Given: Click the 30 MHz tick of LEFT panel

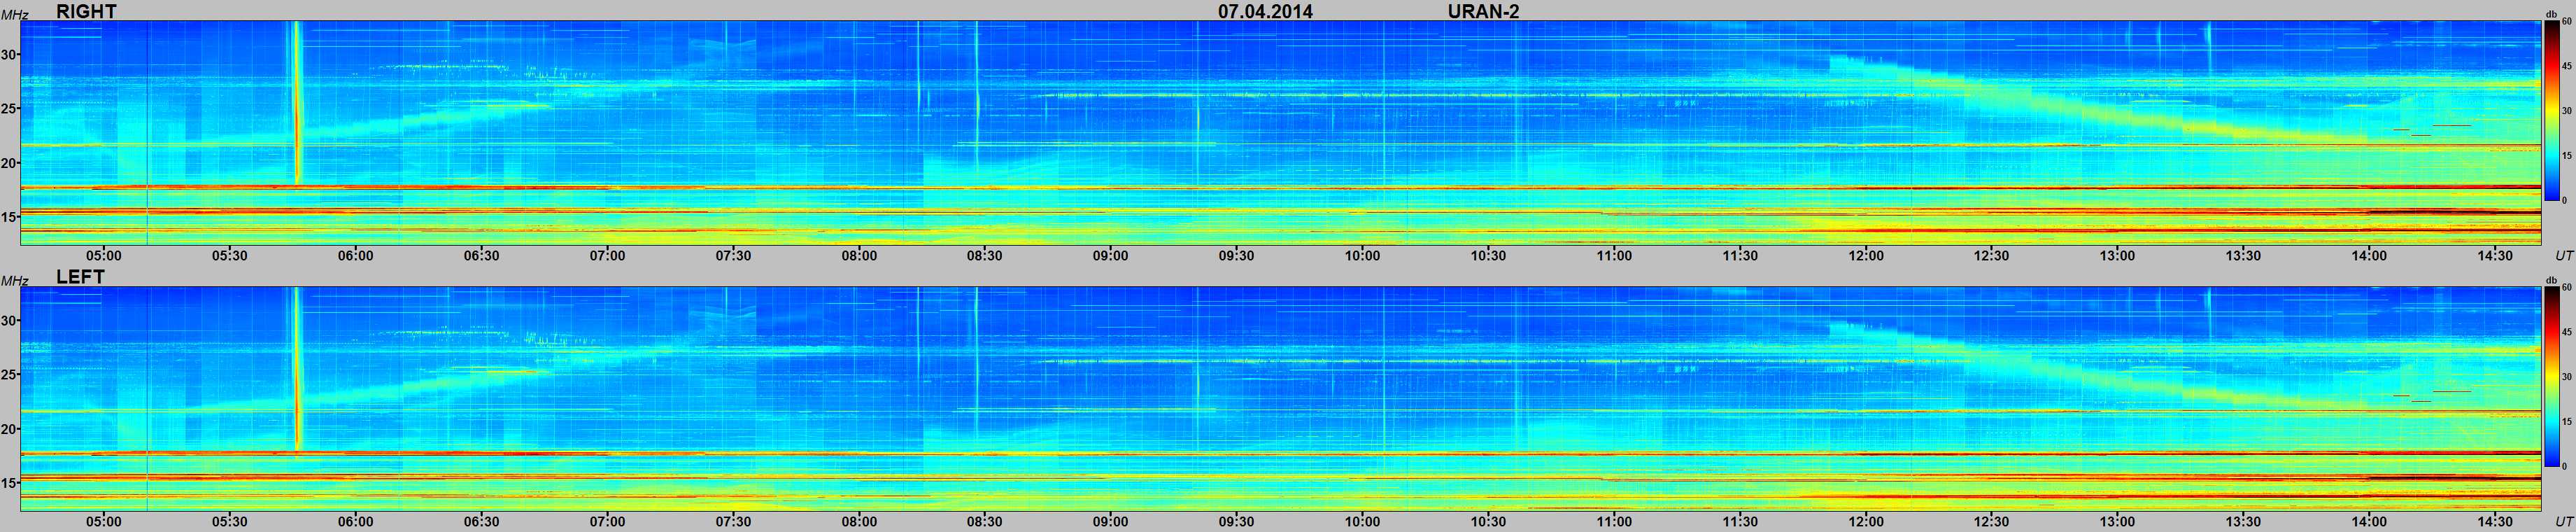Looking at the screenshot, I should click(10, 321).
